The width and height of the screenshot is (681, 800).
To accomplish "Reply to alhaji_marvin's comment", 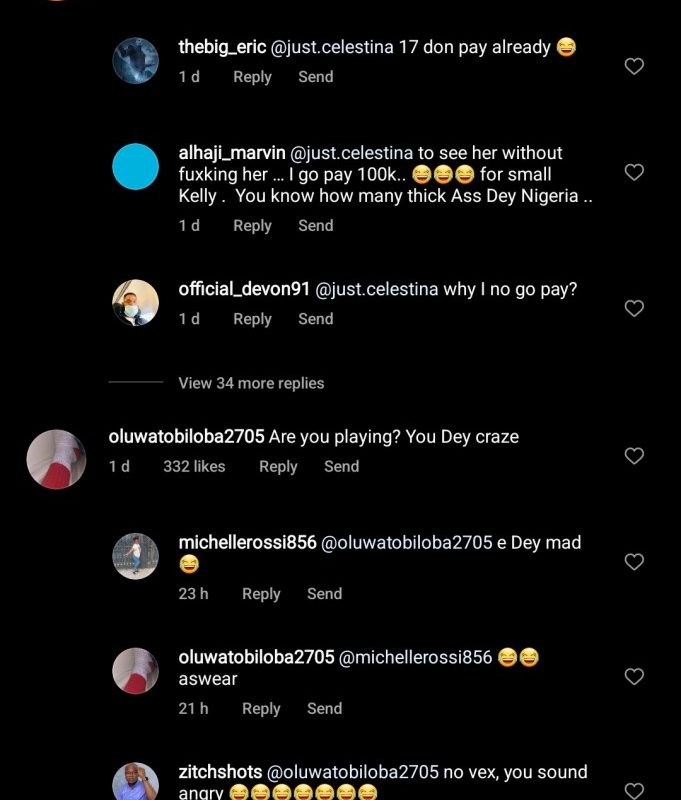I will click(x=252, y=226).
